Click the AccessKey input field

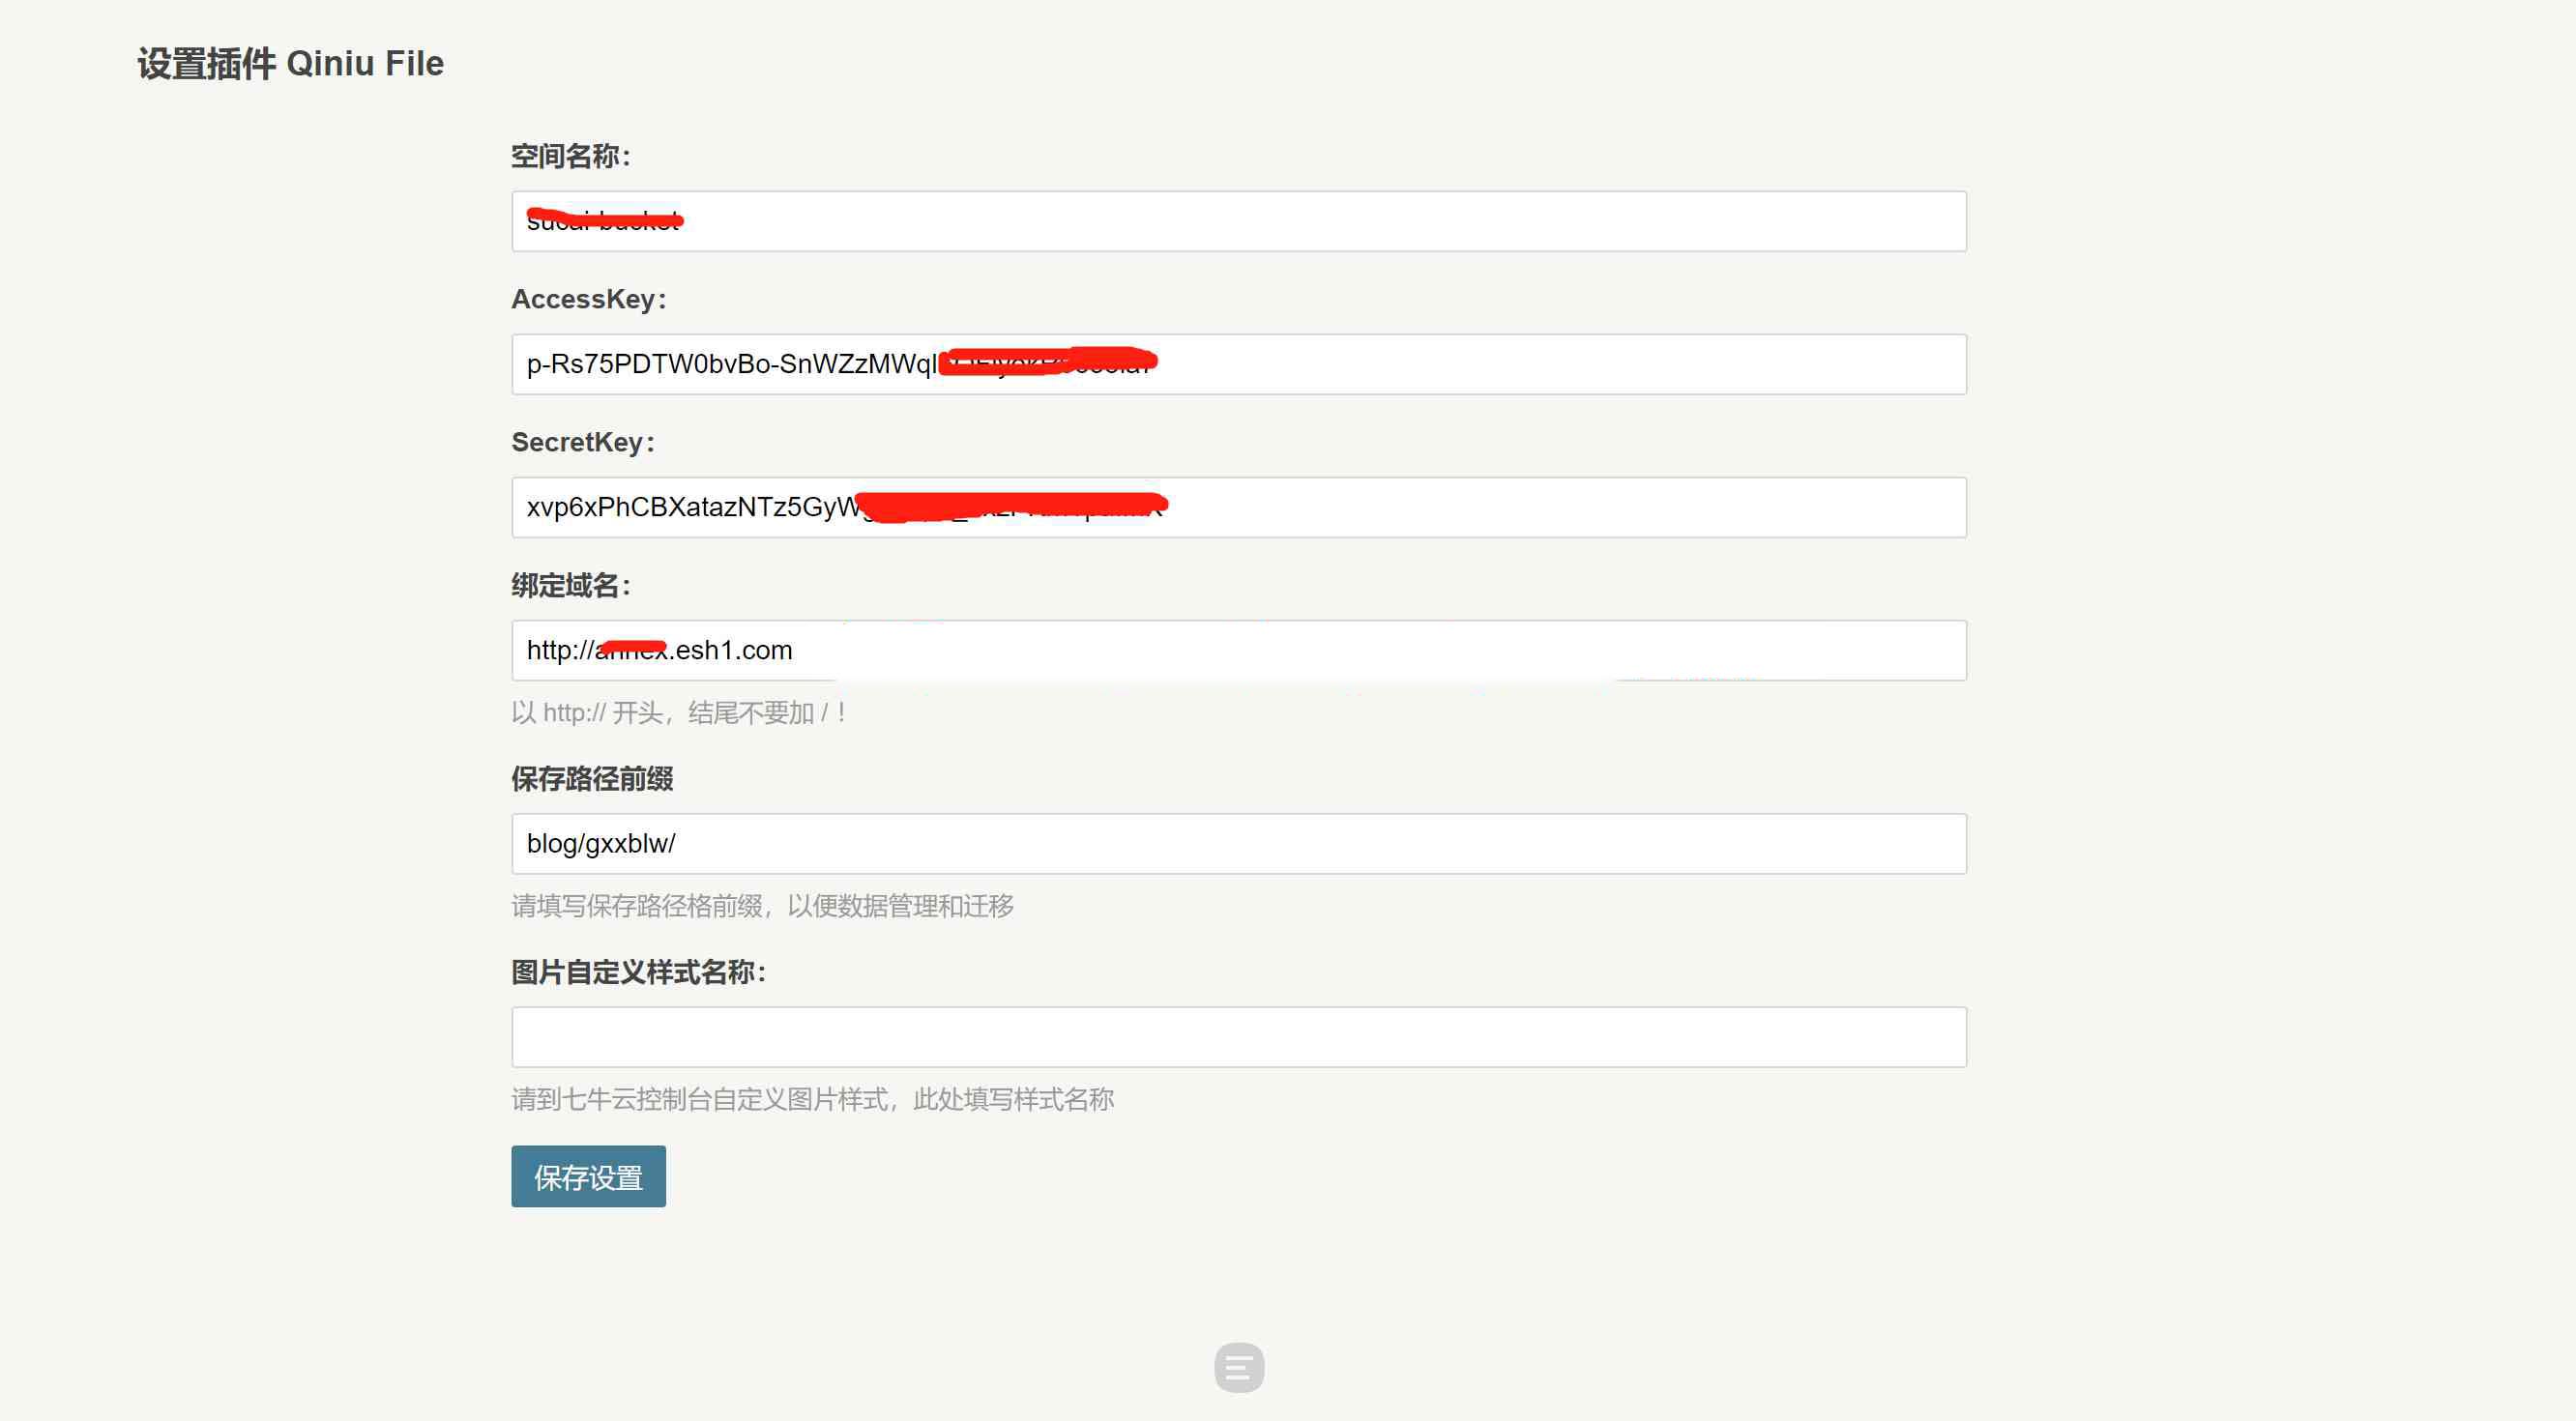[1238, 364]
